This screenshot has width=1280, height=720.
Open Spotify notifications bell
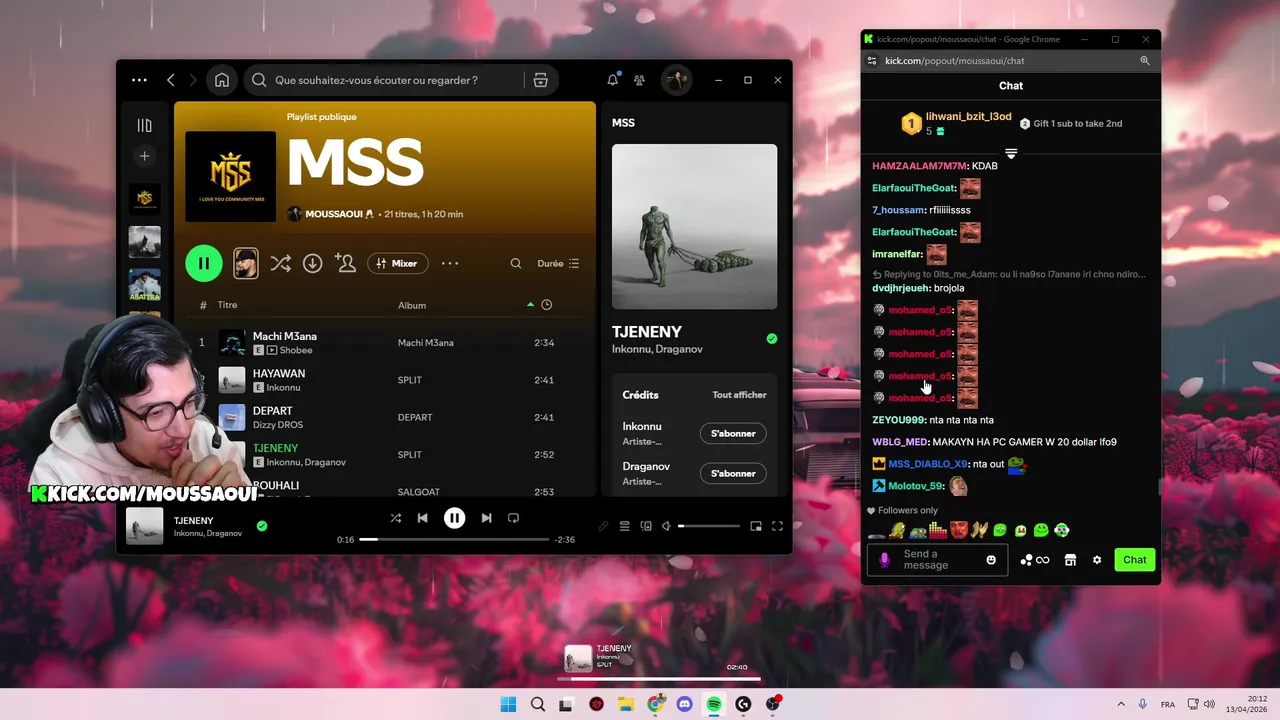[613, 80]
